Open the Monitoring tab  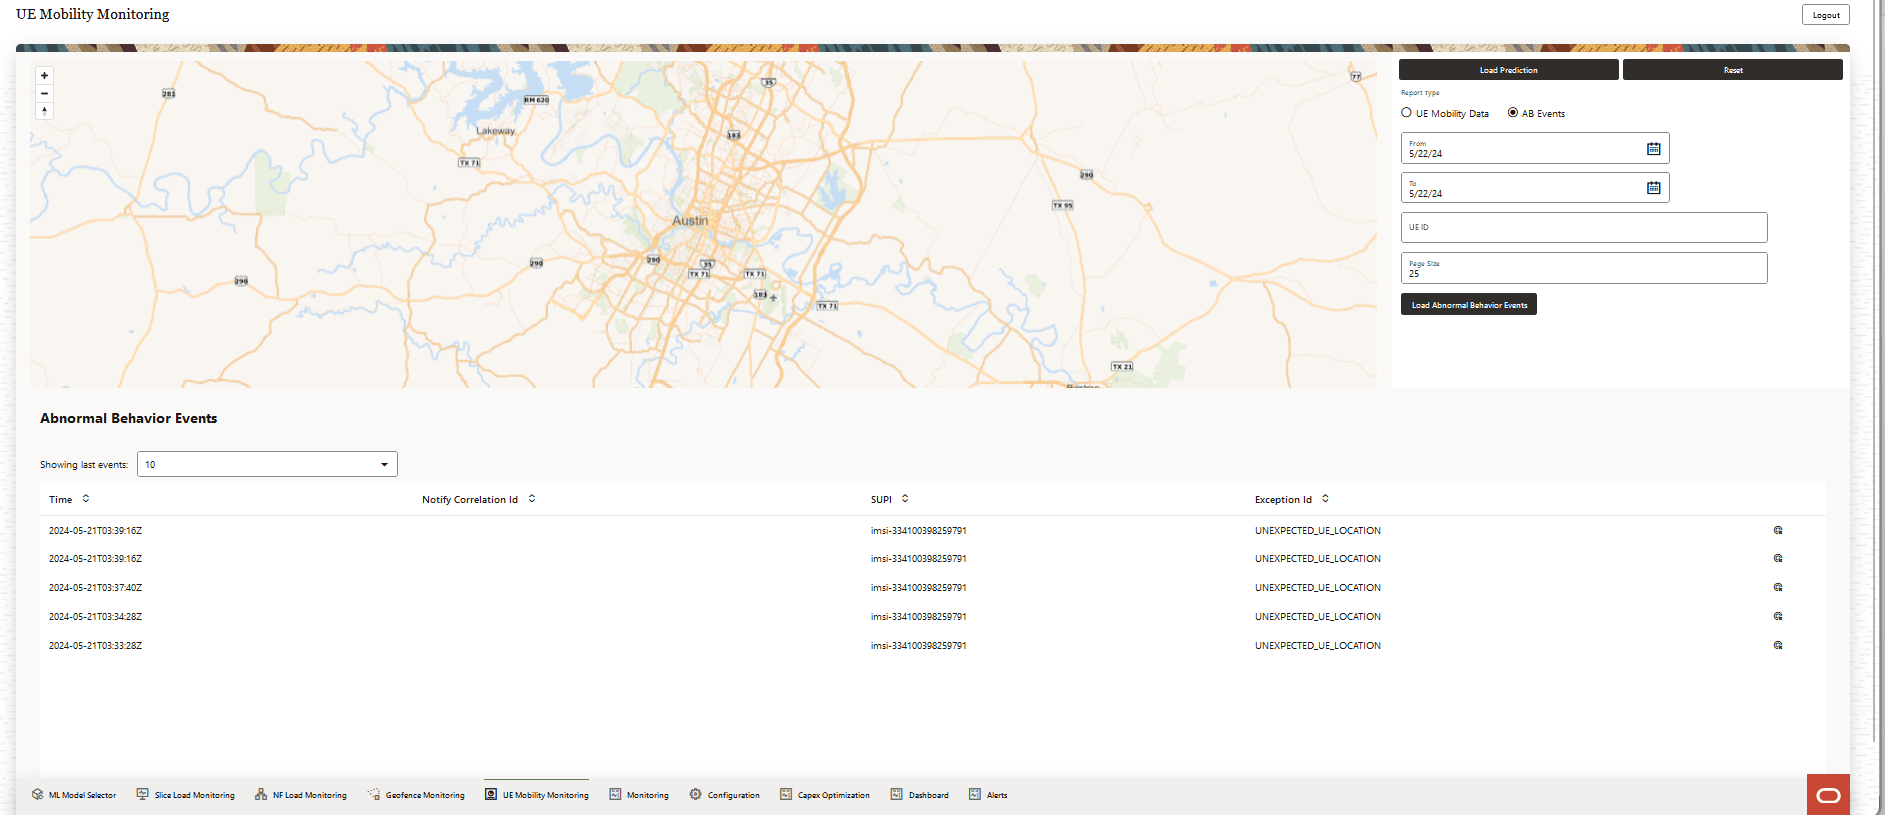(639, 795)
